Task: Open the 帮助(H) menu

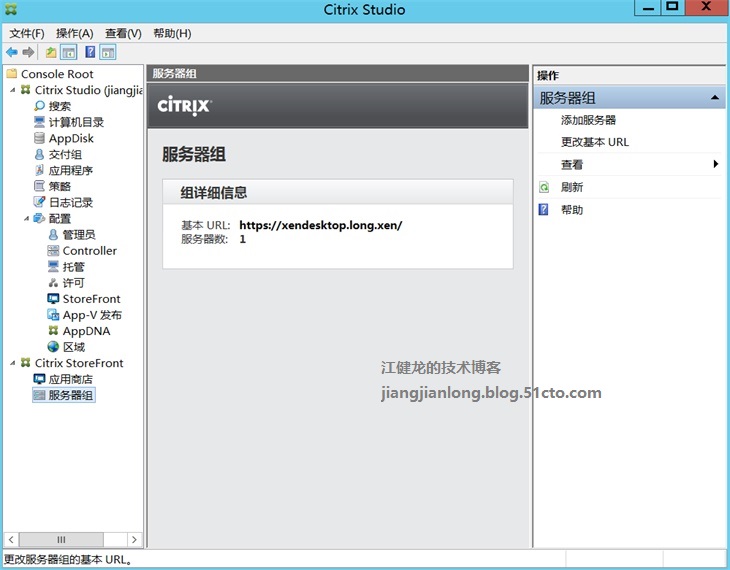Action: point(172,34)
